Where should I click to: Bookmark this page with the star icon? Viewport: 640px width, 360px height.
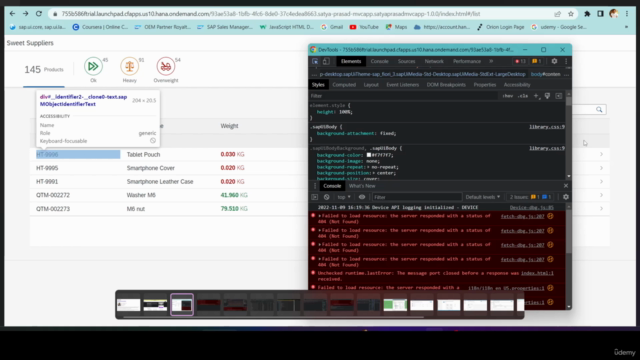pyautogui.click(x=571, y=14)
